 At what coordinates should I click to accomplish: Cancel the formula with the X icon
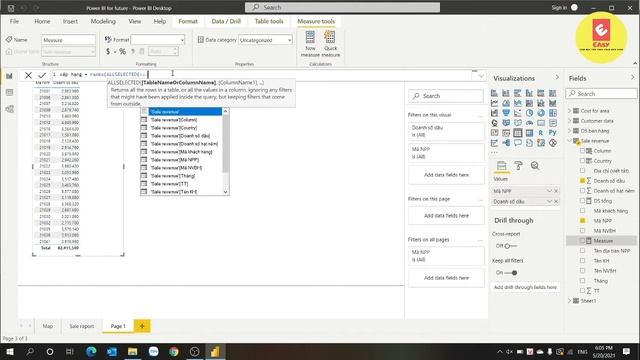tap(28, 75)
